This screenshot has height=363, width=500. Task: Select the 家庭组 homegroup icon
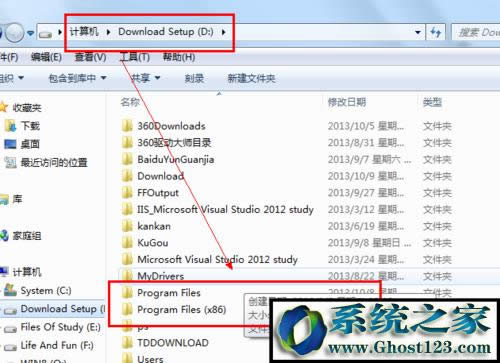(4, 236)
